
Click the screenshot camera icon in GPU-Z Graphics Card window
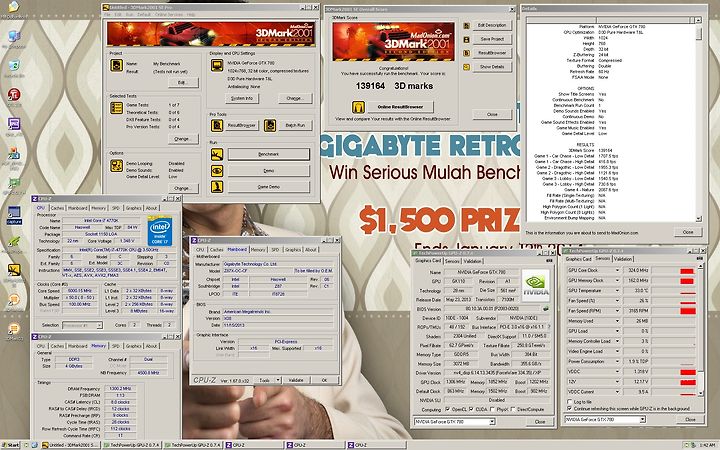point(549,260)
